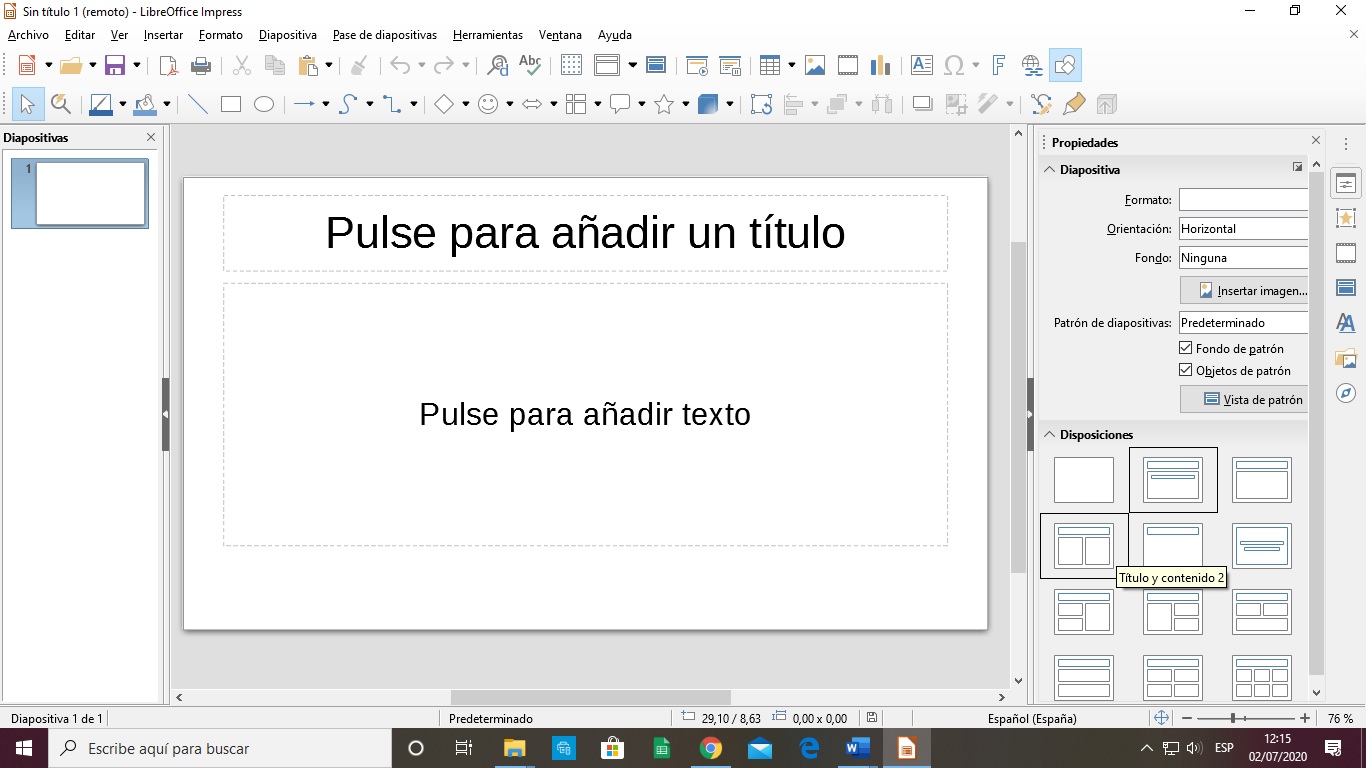Click the Print icon

click(x=201, y=66)
